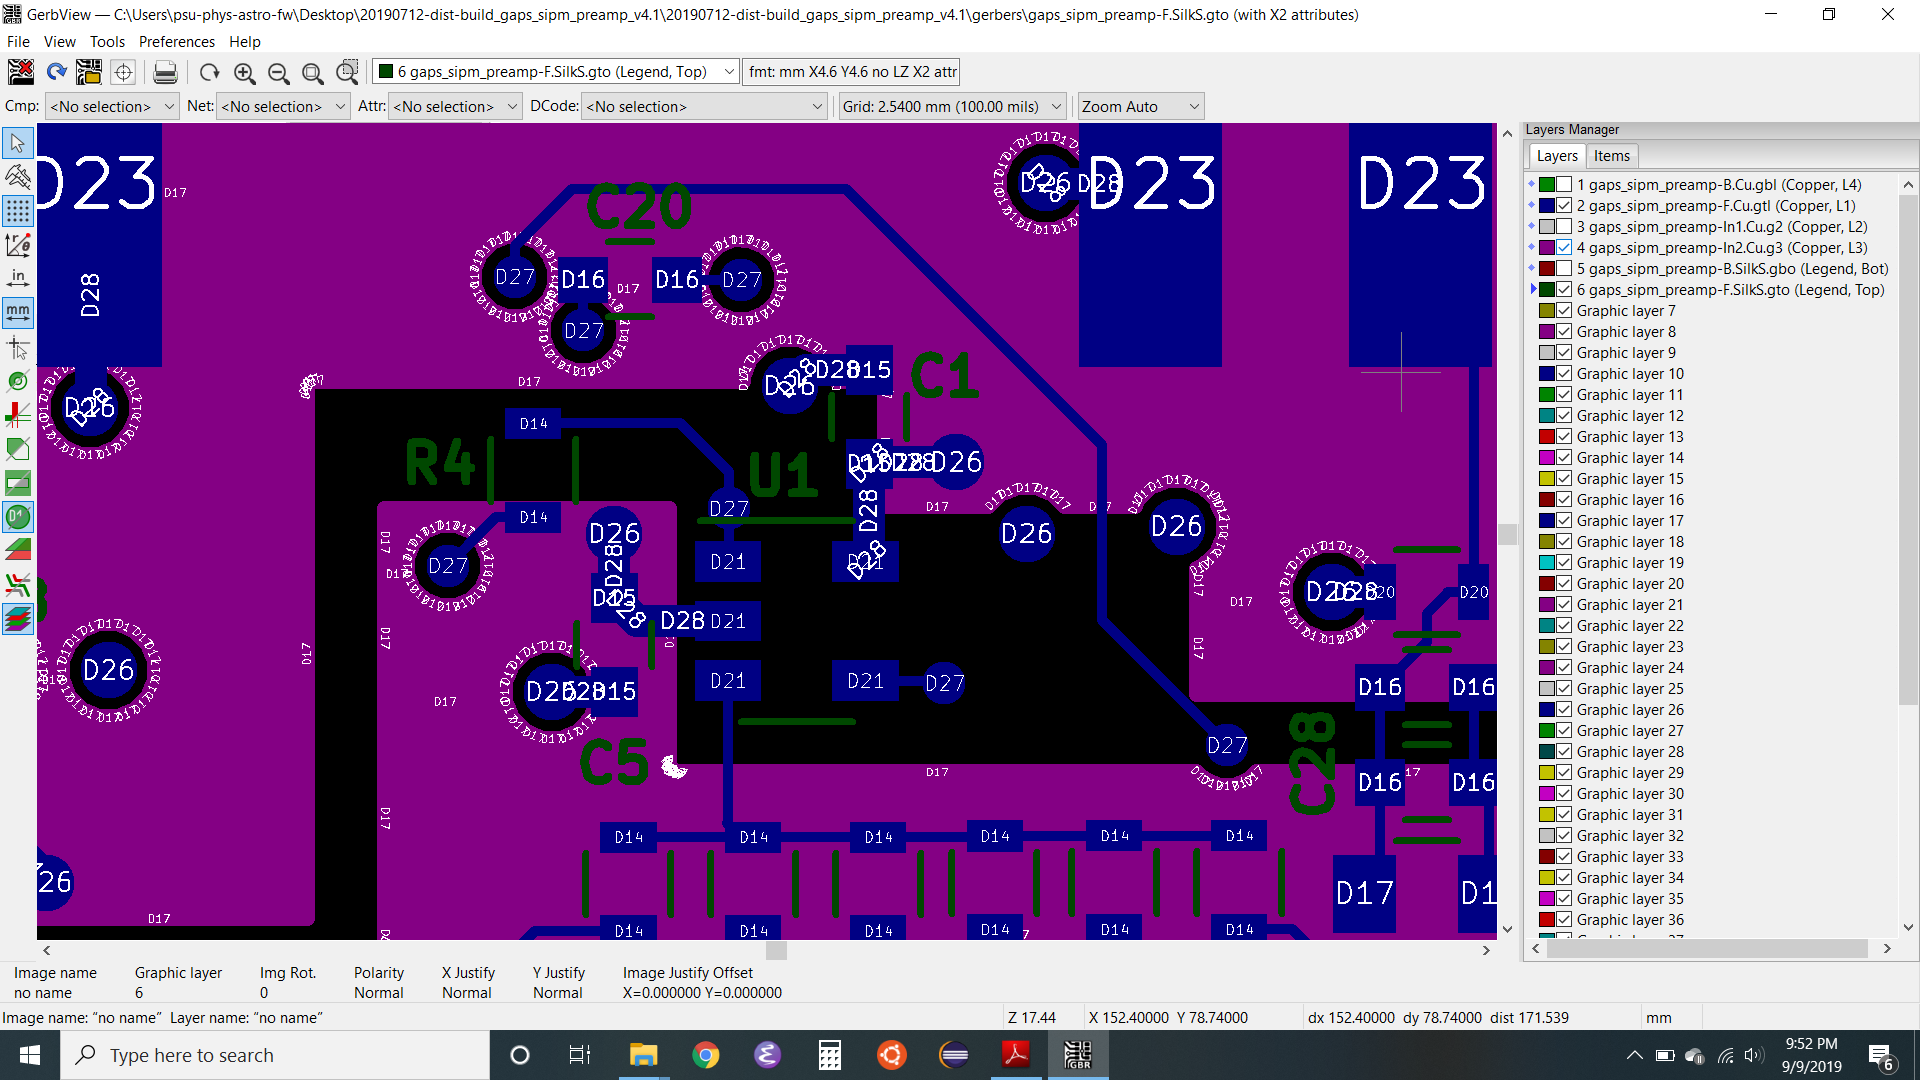Uncheck the F.Cu.gtl copper L1 layer
Screen dimensions: 1920x1080
click(1564, 206)
